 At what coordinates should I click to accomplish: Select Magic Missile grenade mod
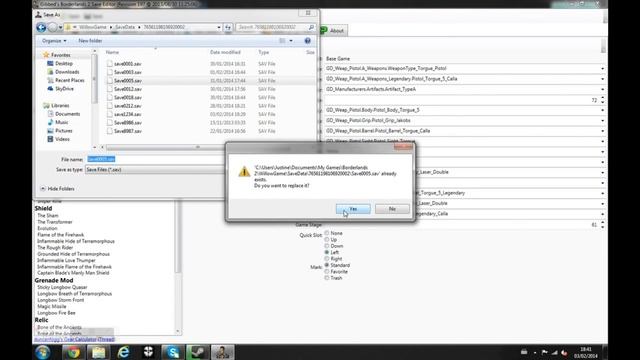pyautogui.click(x=51, y=307)
